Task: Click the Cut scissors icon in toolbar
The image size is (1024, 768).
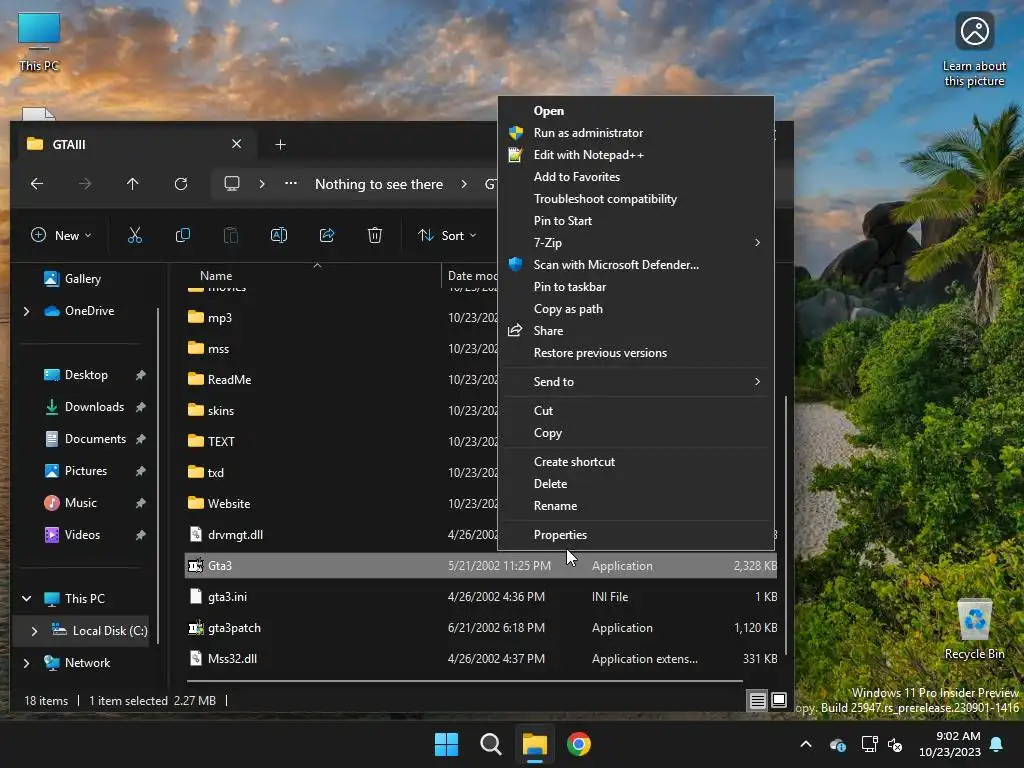Action: (x=135, y=235)
